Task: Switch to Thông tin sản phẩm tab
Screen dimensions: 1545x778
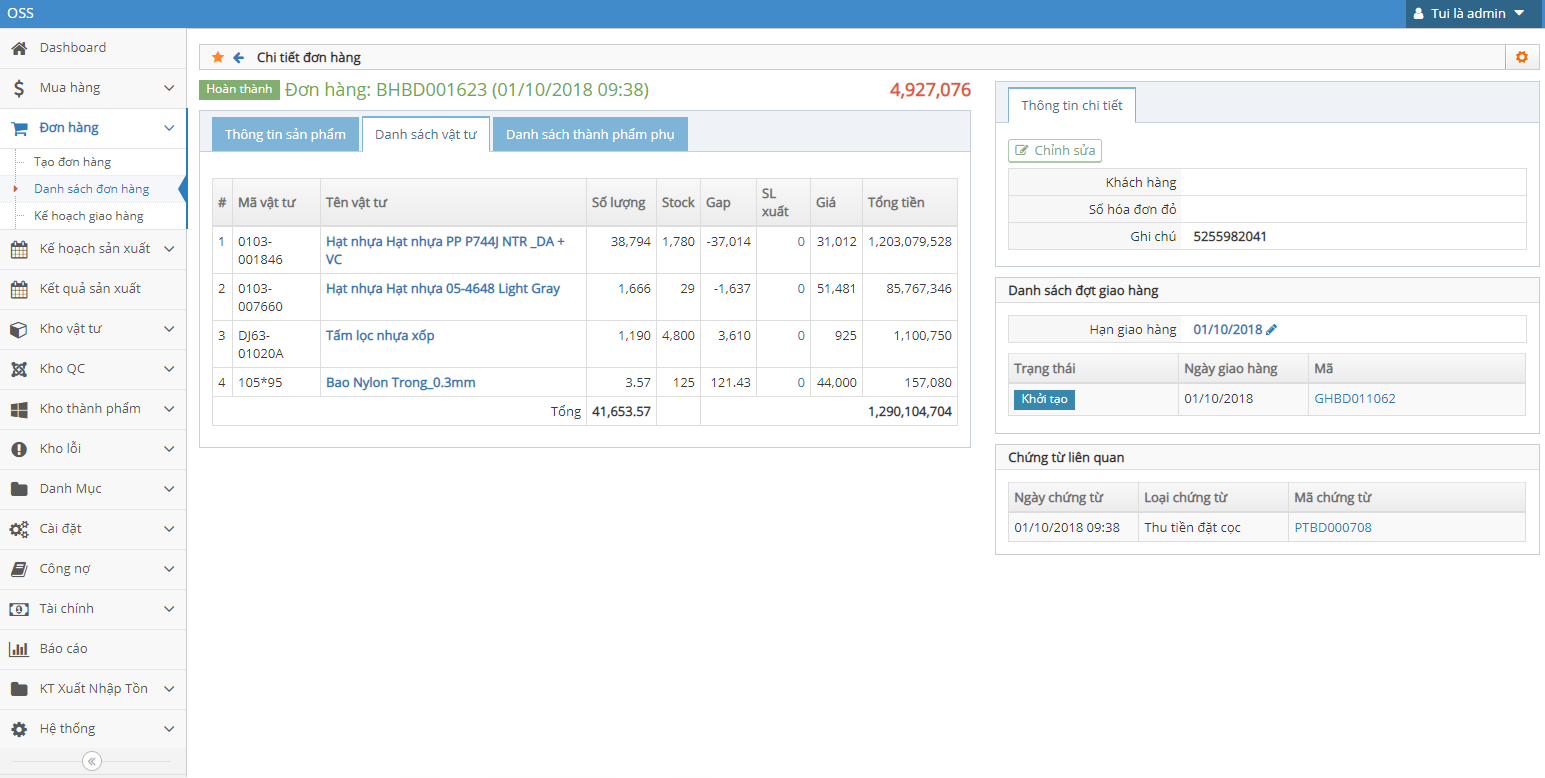Action: pos(285,134)
